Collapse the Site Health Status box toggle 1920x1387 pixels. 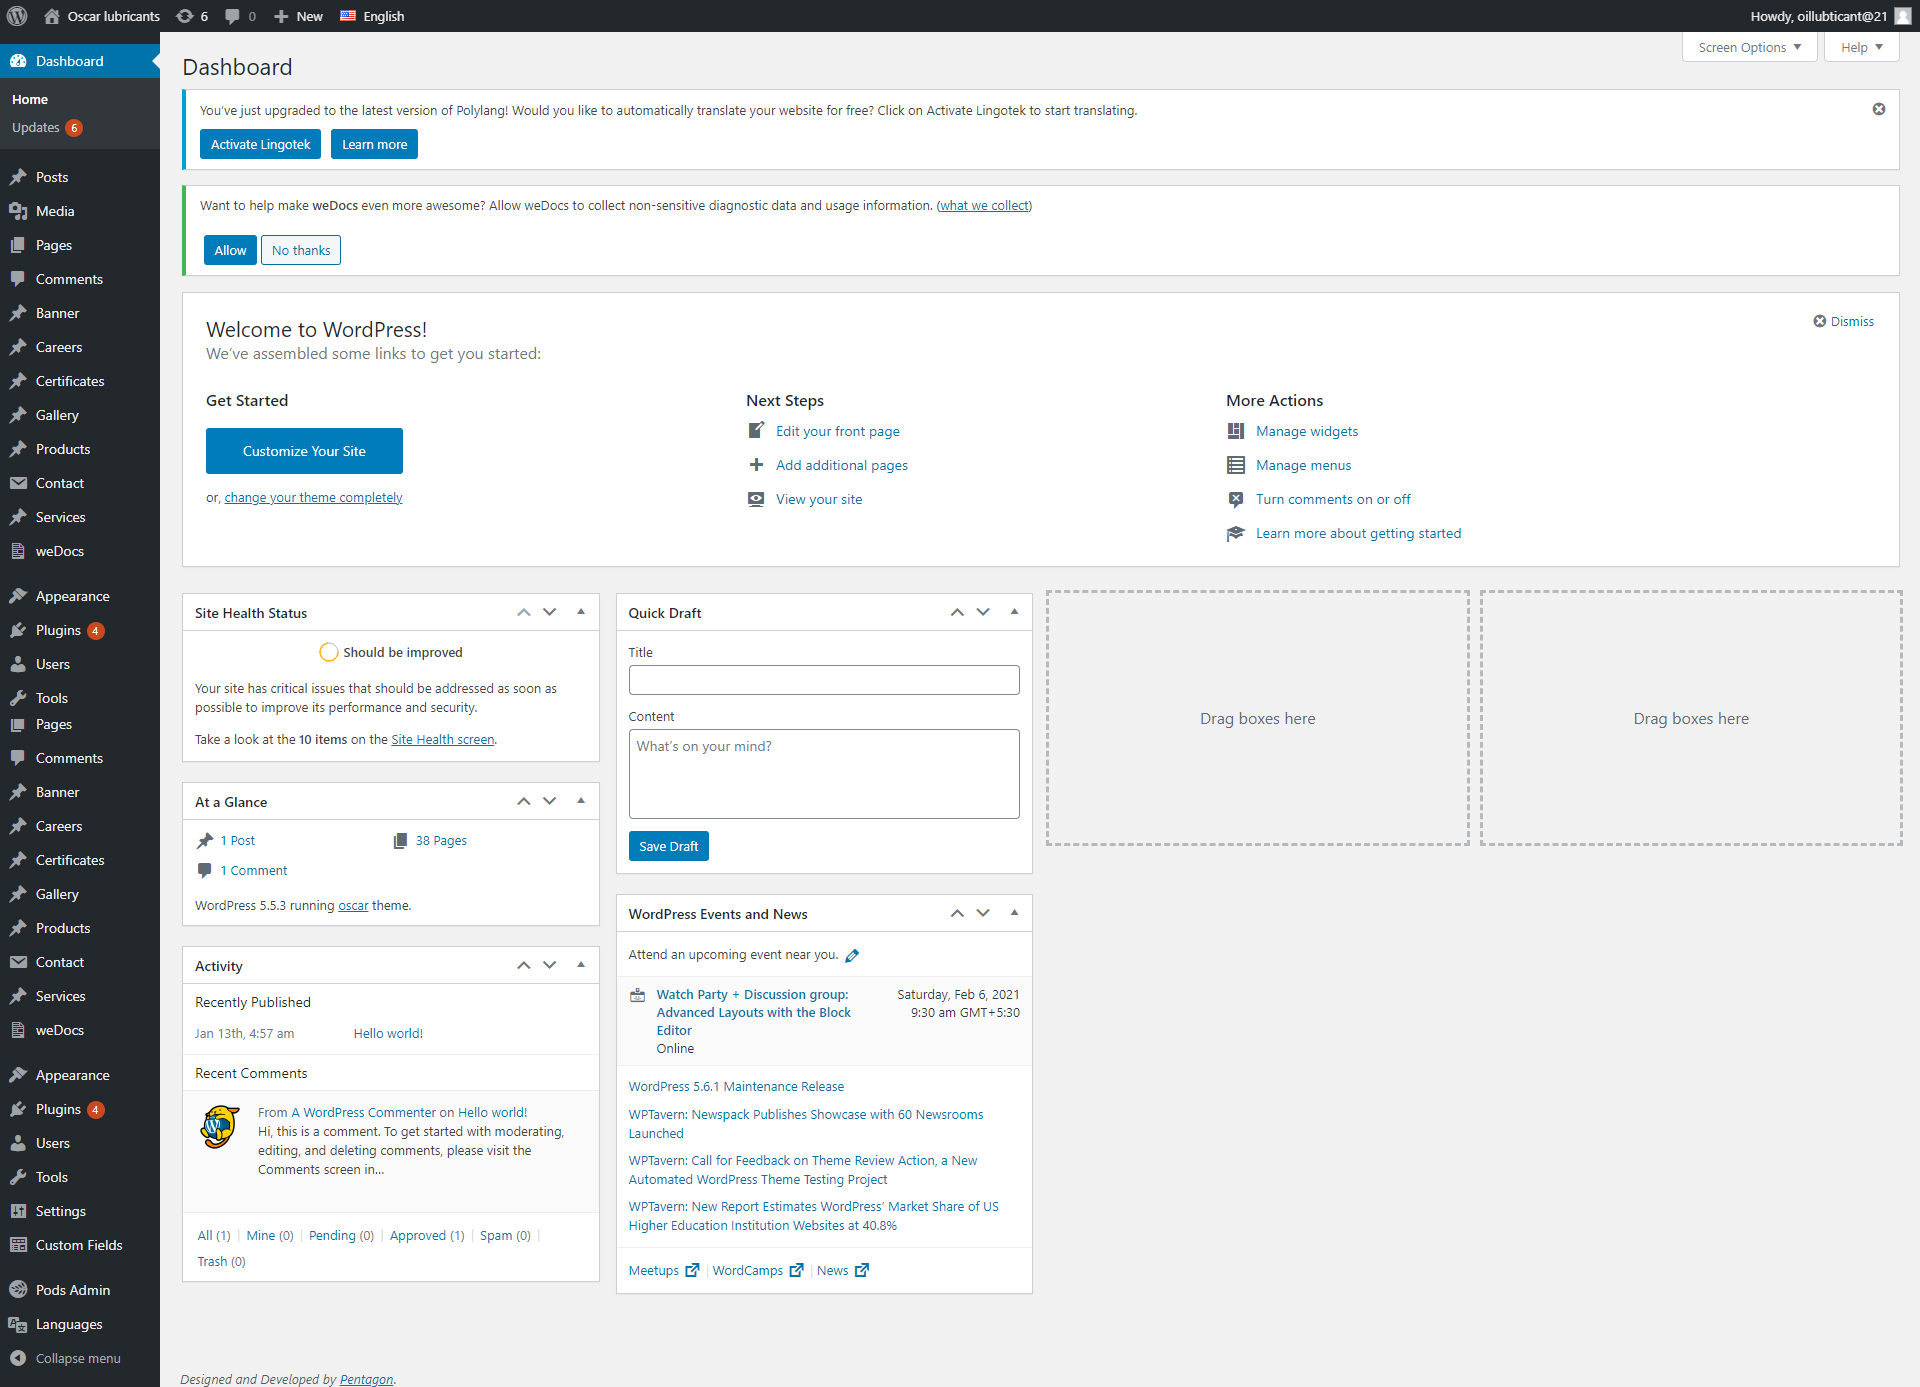pos(581,612)
